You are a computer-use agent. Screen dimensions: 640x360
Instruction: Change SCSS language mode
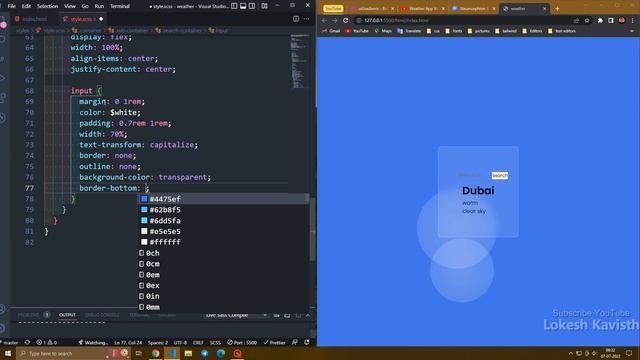pos(215,342)
